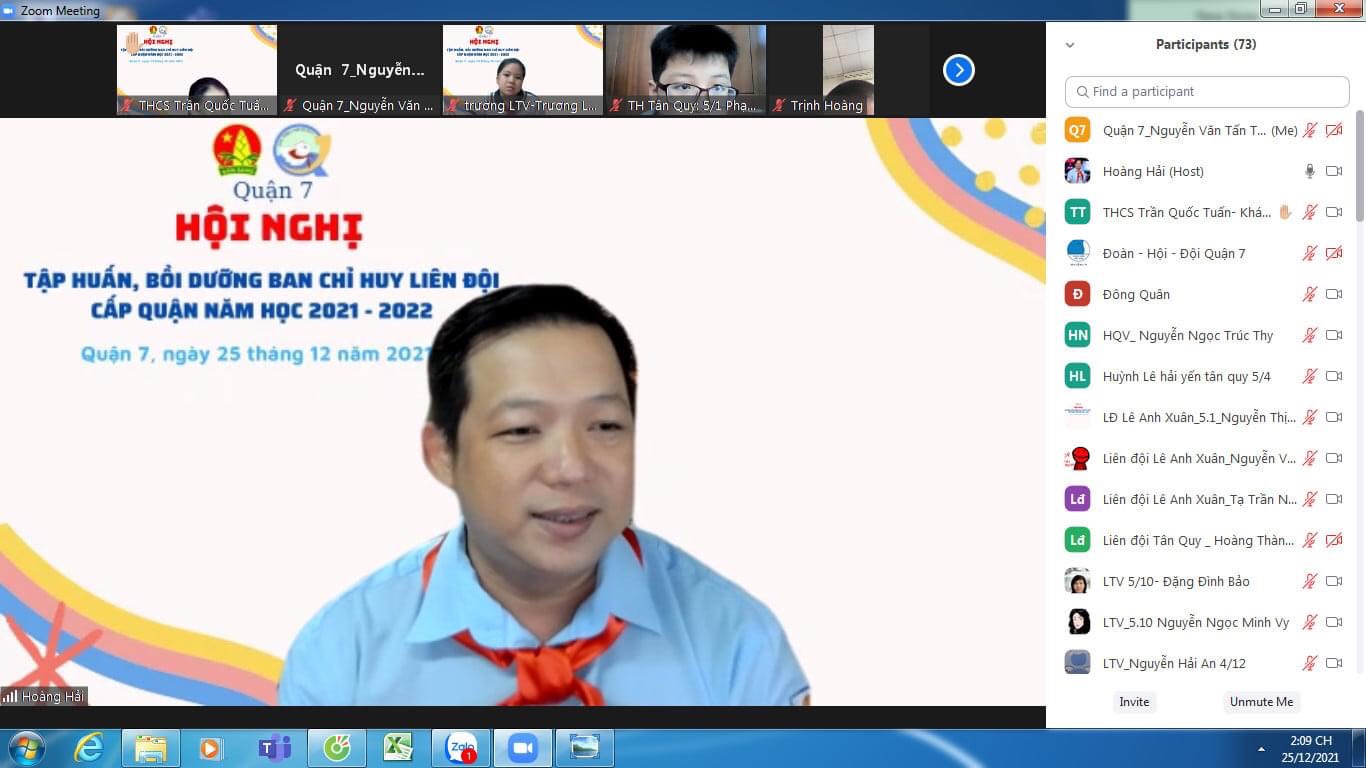
Task: Click the muted mic icon for Đông Quân
Action: pyautogui.click(x=1310, y=294)
